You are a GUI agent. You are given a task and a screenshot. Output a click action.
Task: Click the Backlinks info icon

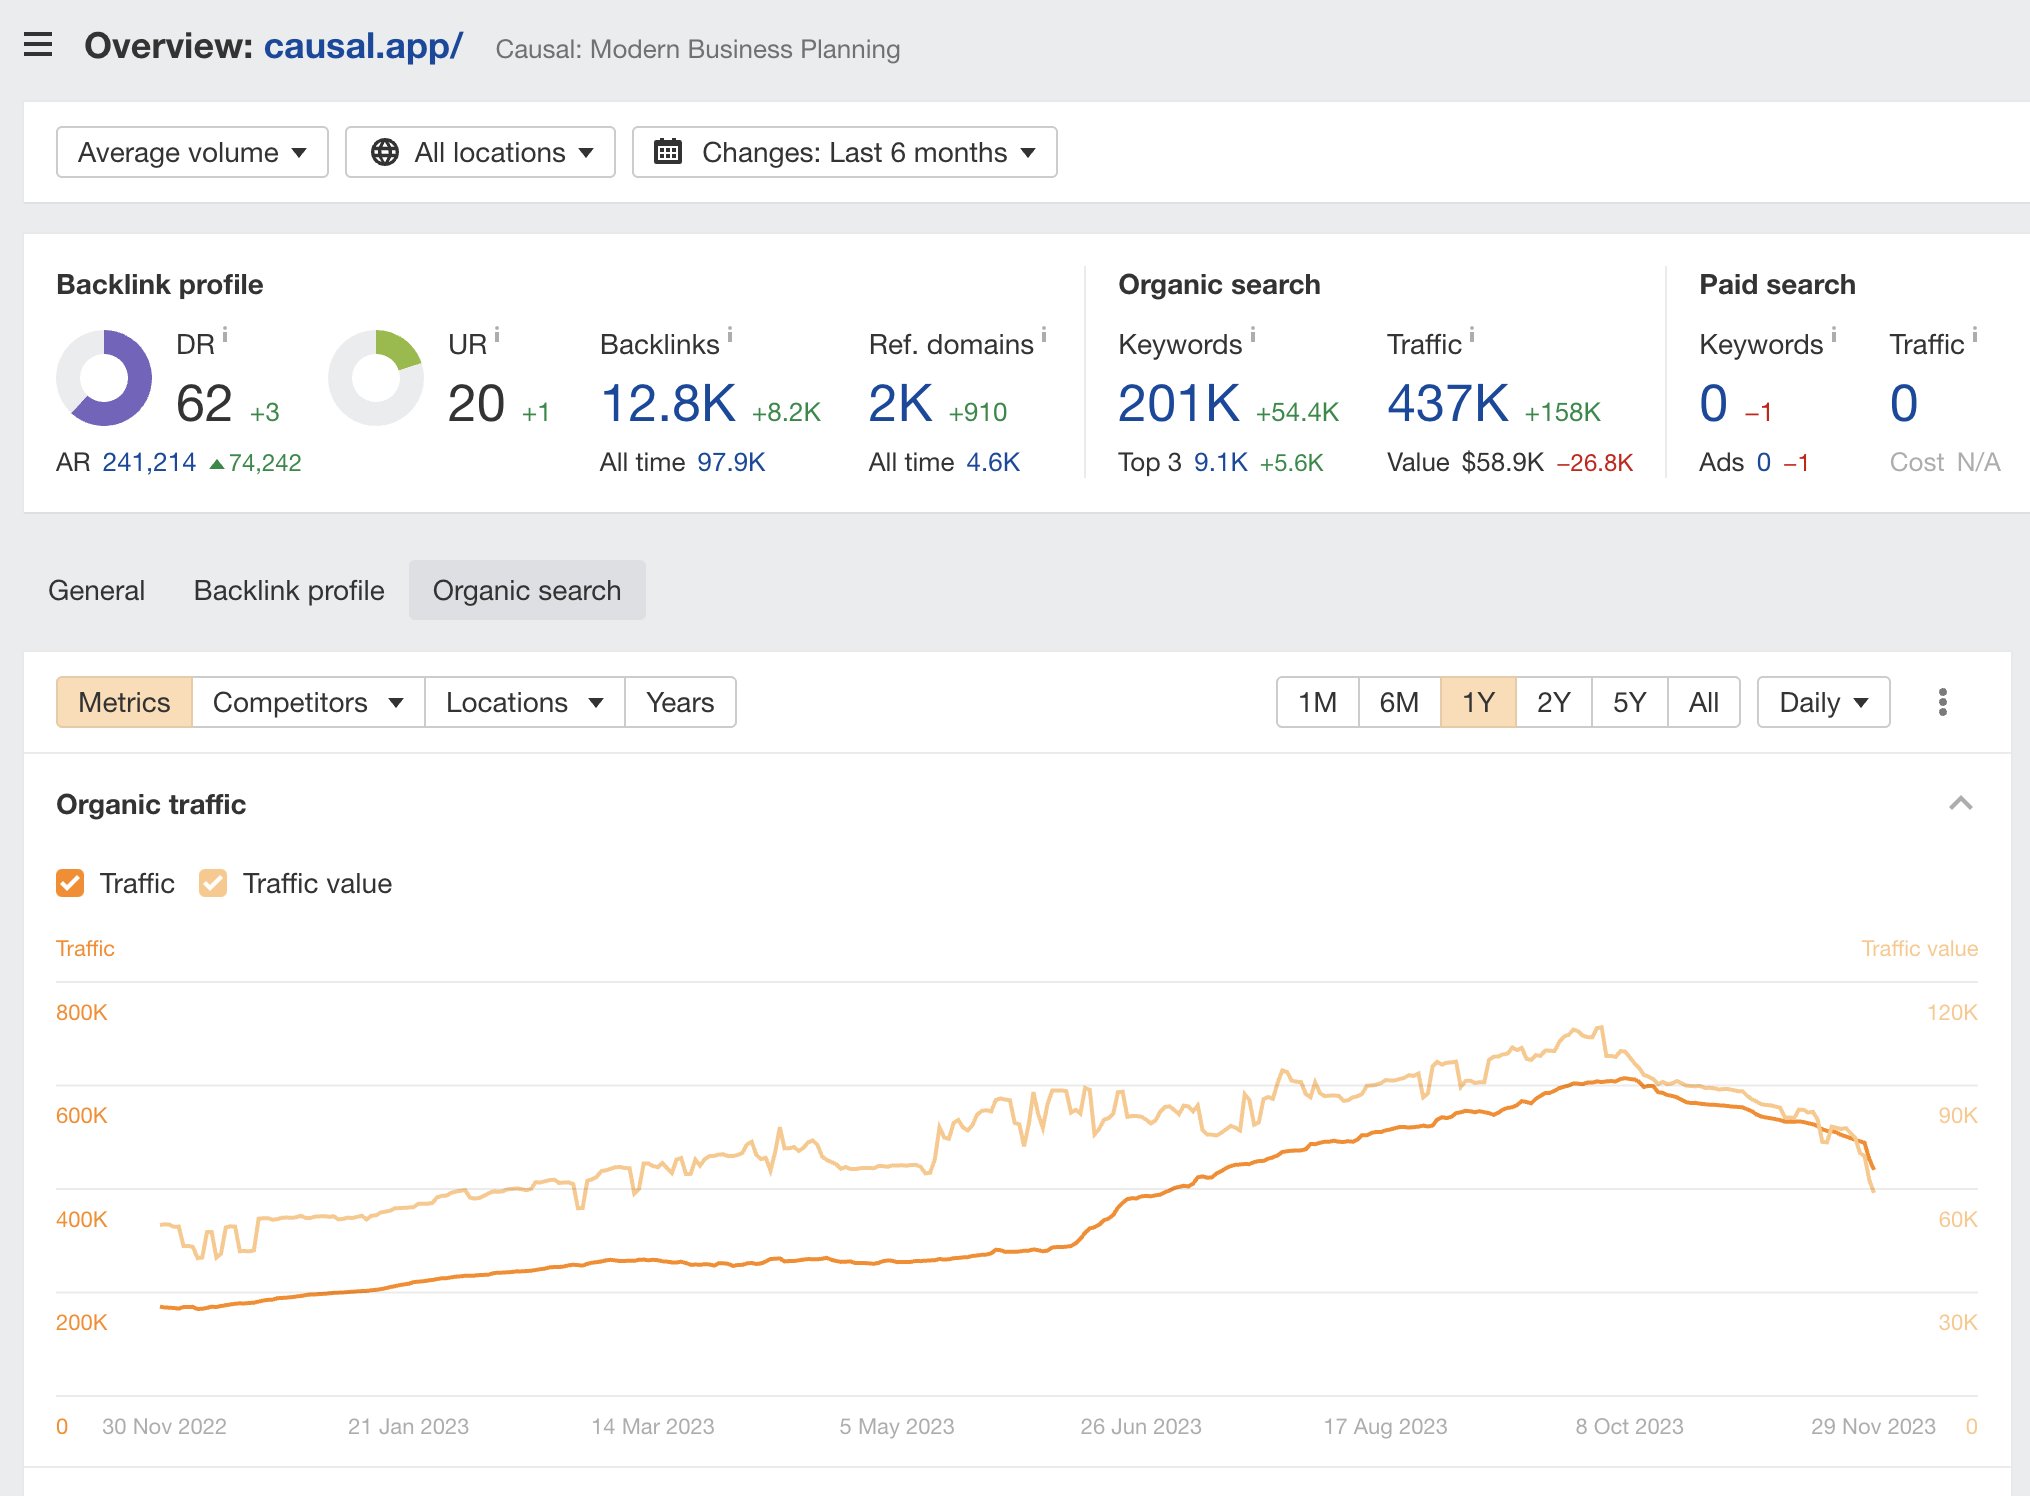pyautogui.click(x=730, y=334)
